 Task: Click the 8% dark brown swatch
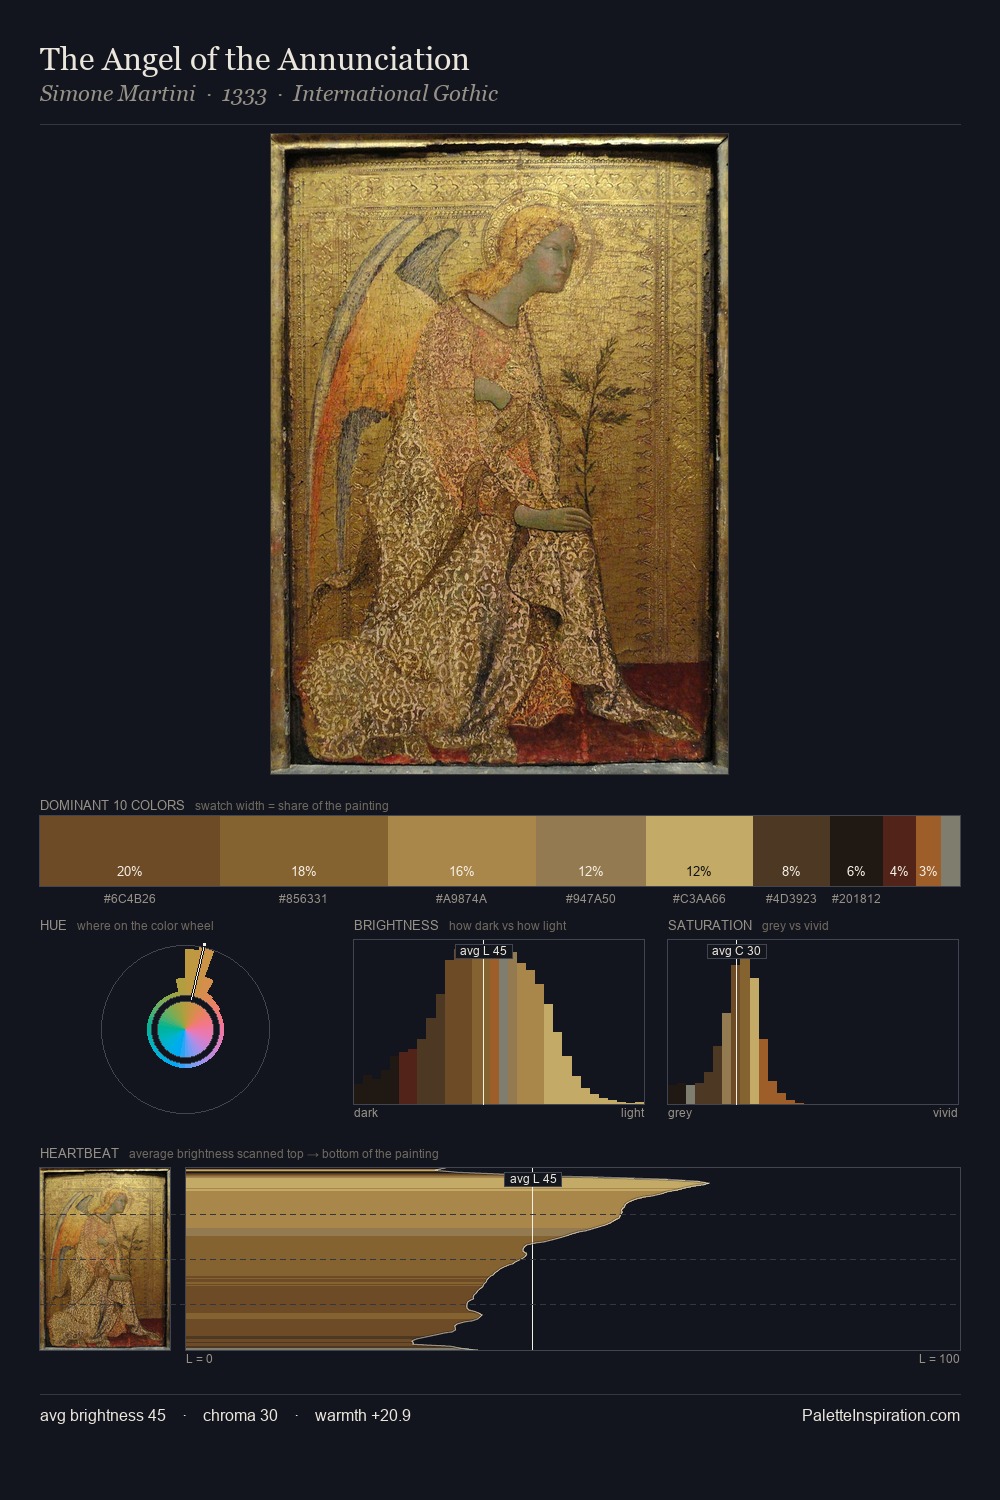tap(791, 851)
